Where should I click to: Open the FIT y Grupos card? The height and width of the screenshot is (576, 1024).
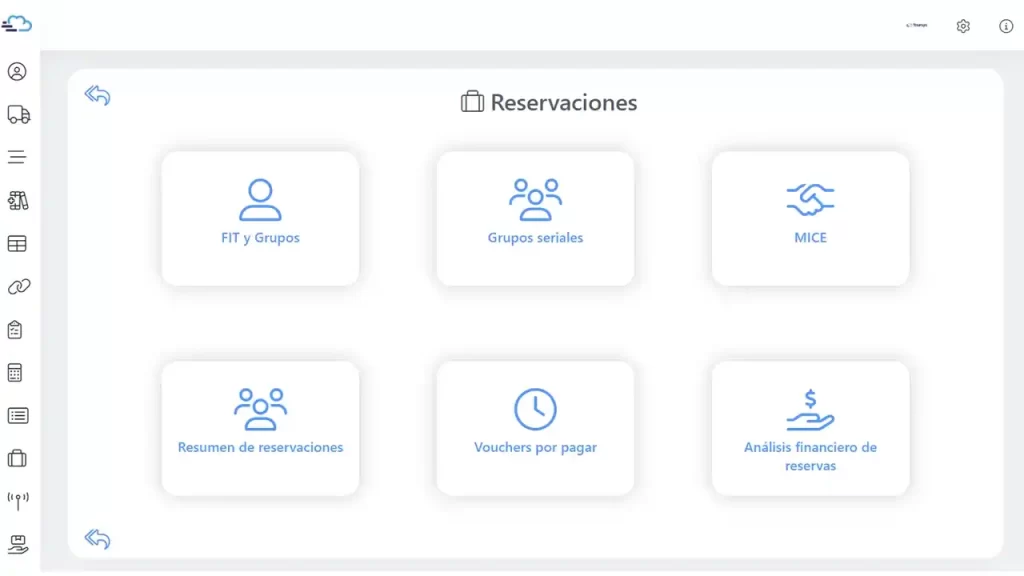[x=260, y=218]
